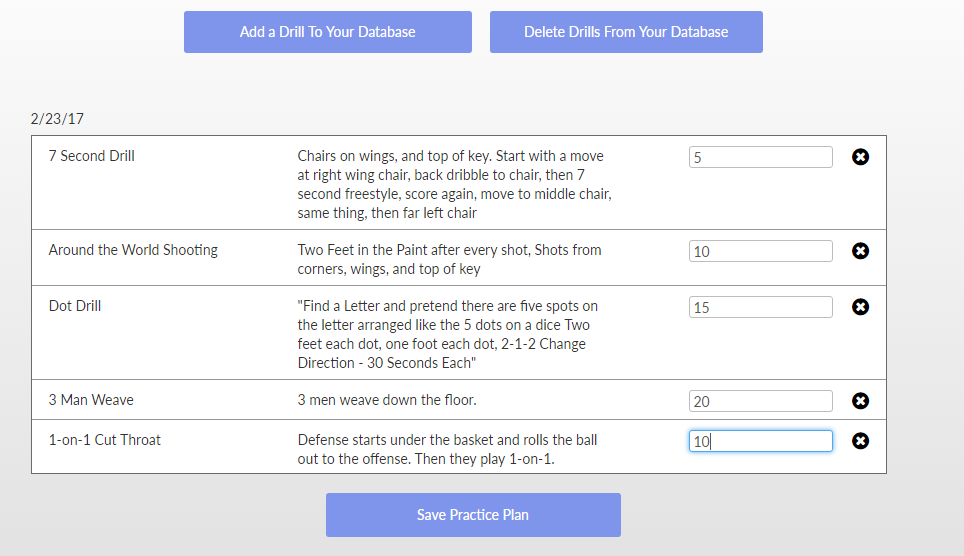Screen dimensions: 964x556
Task: Click the 2/23/17 date label
Action: pos(57,119)
